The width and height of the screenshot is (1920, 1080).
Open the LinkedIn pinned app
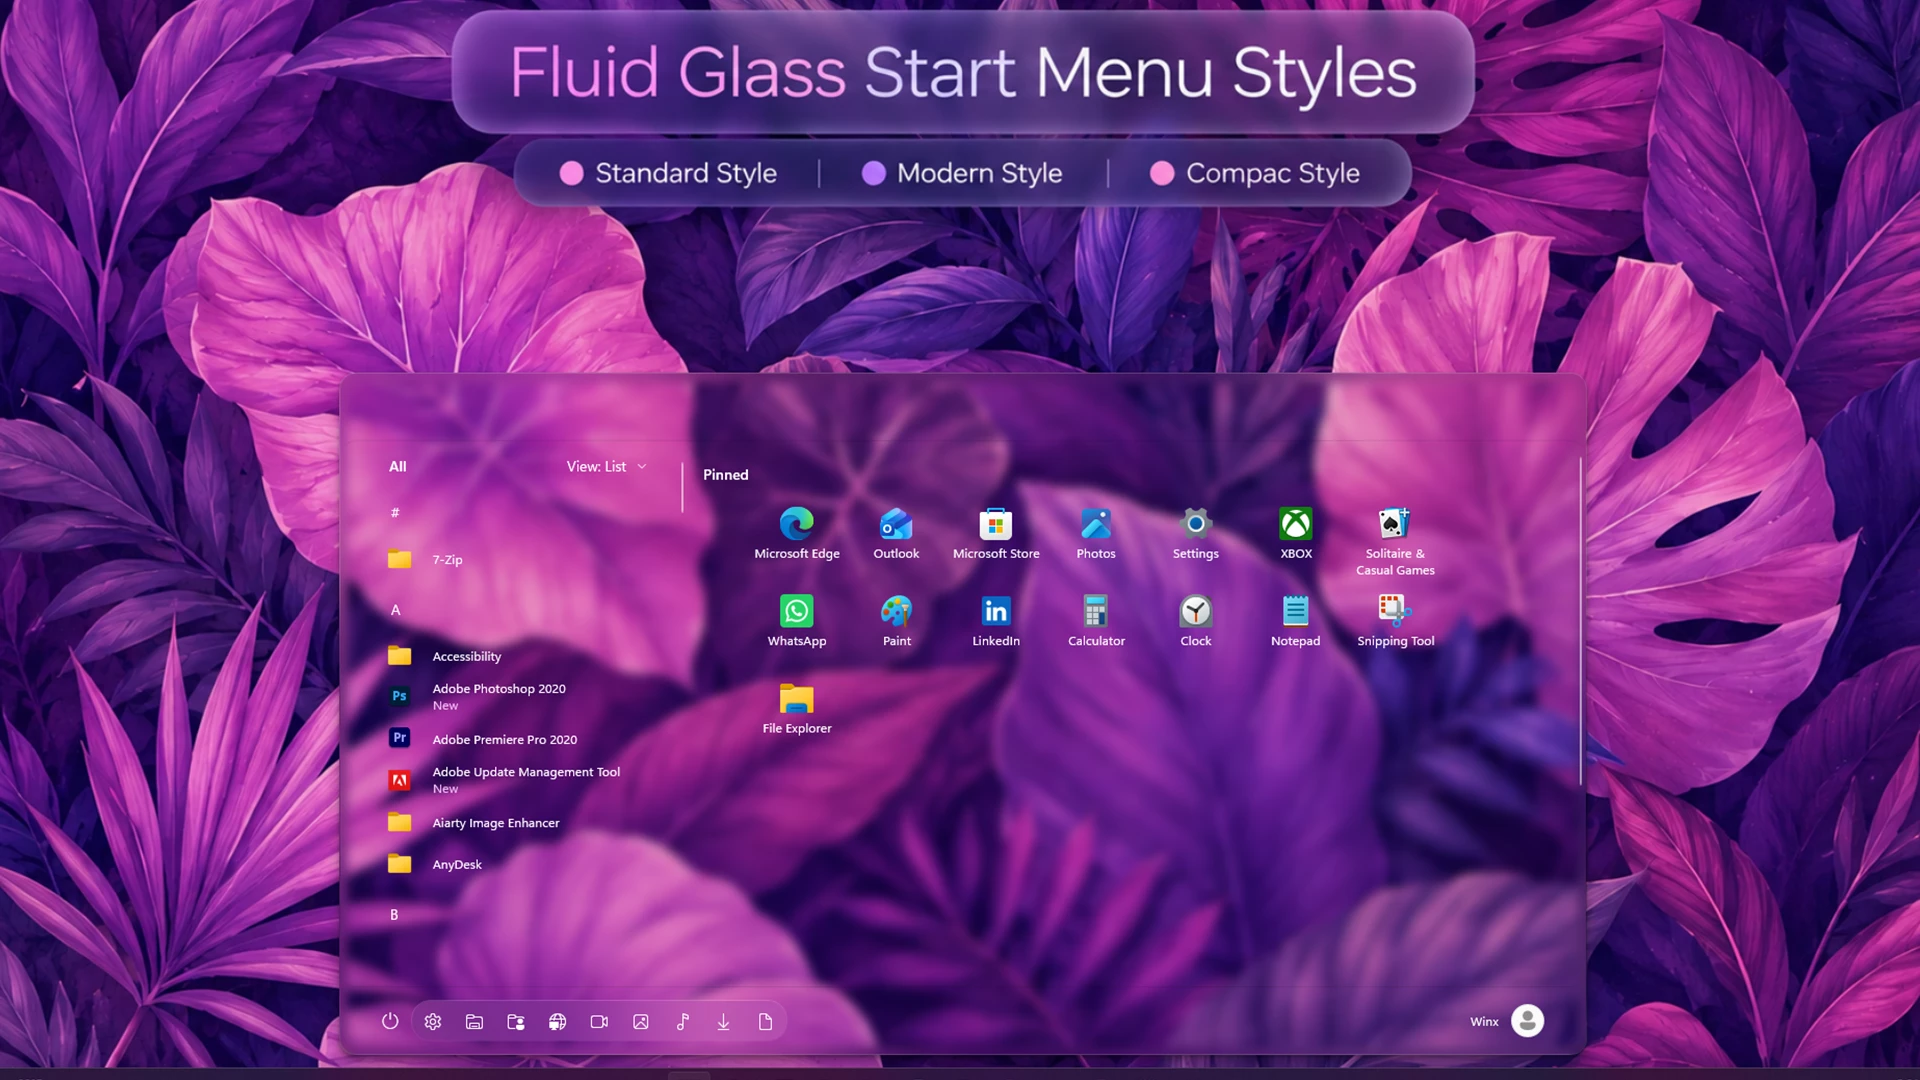[996, 622]
